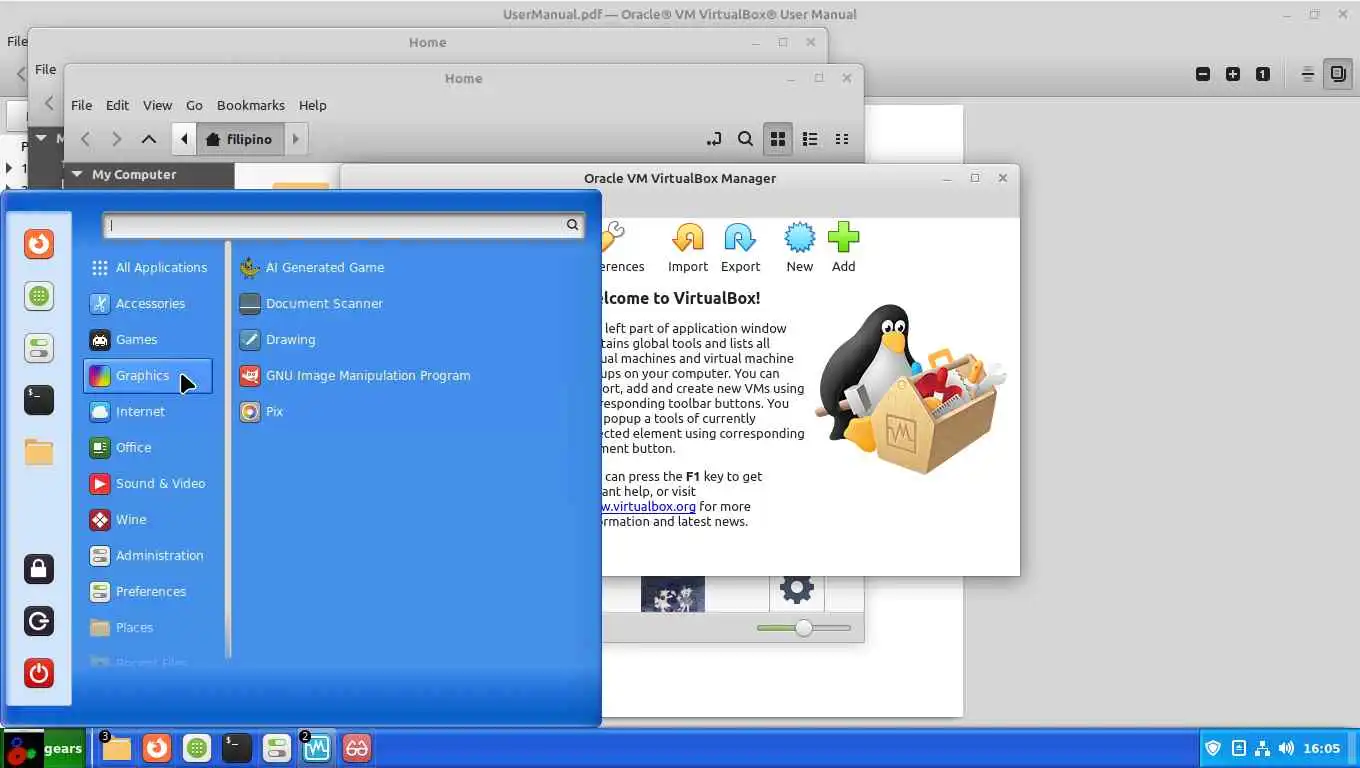Viewport: 1360px width, 768px height.
Task: Open the Internet category
Action: click(x=148, y=411)
